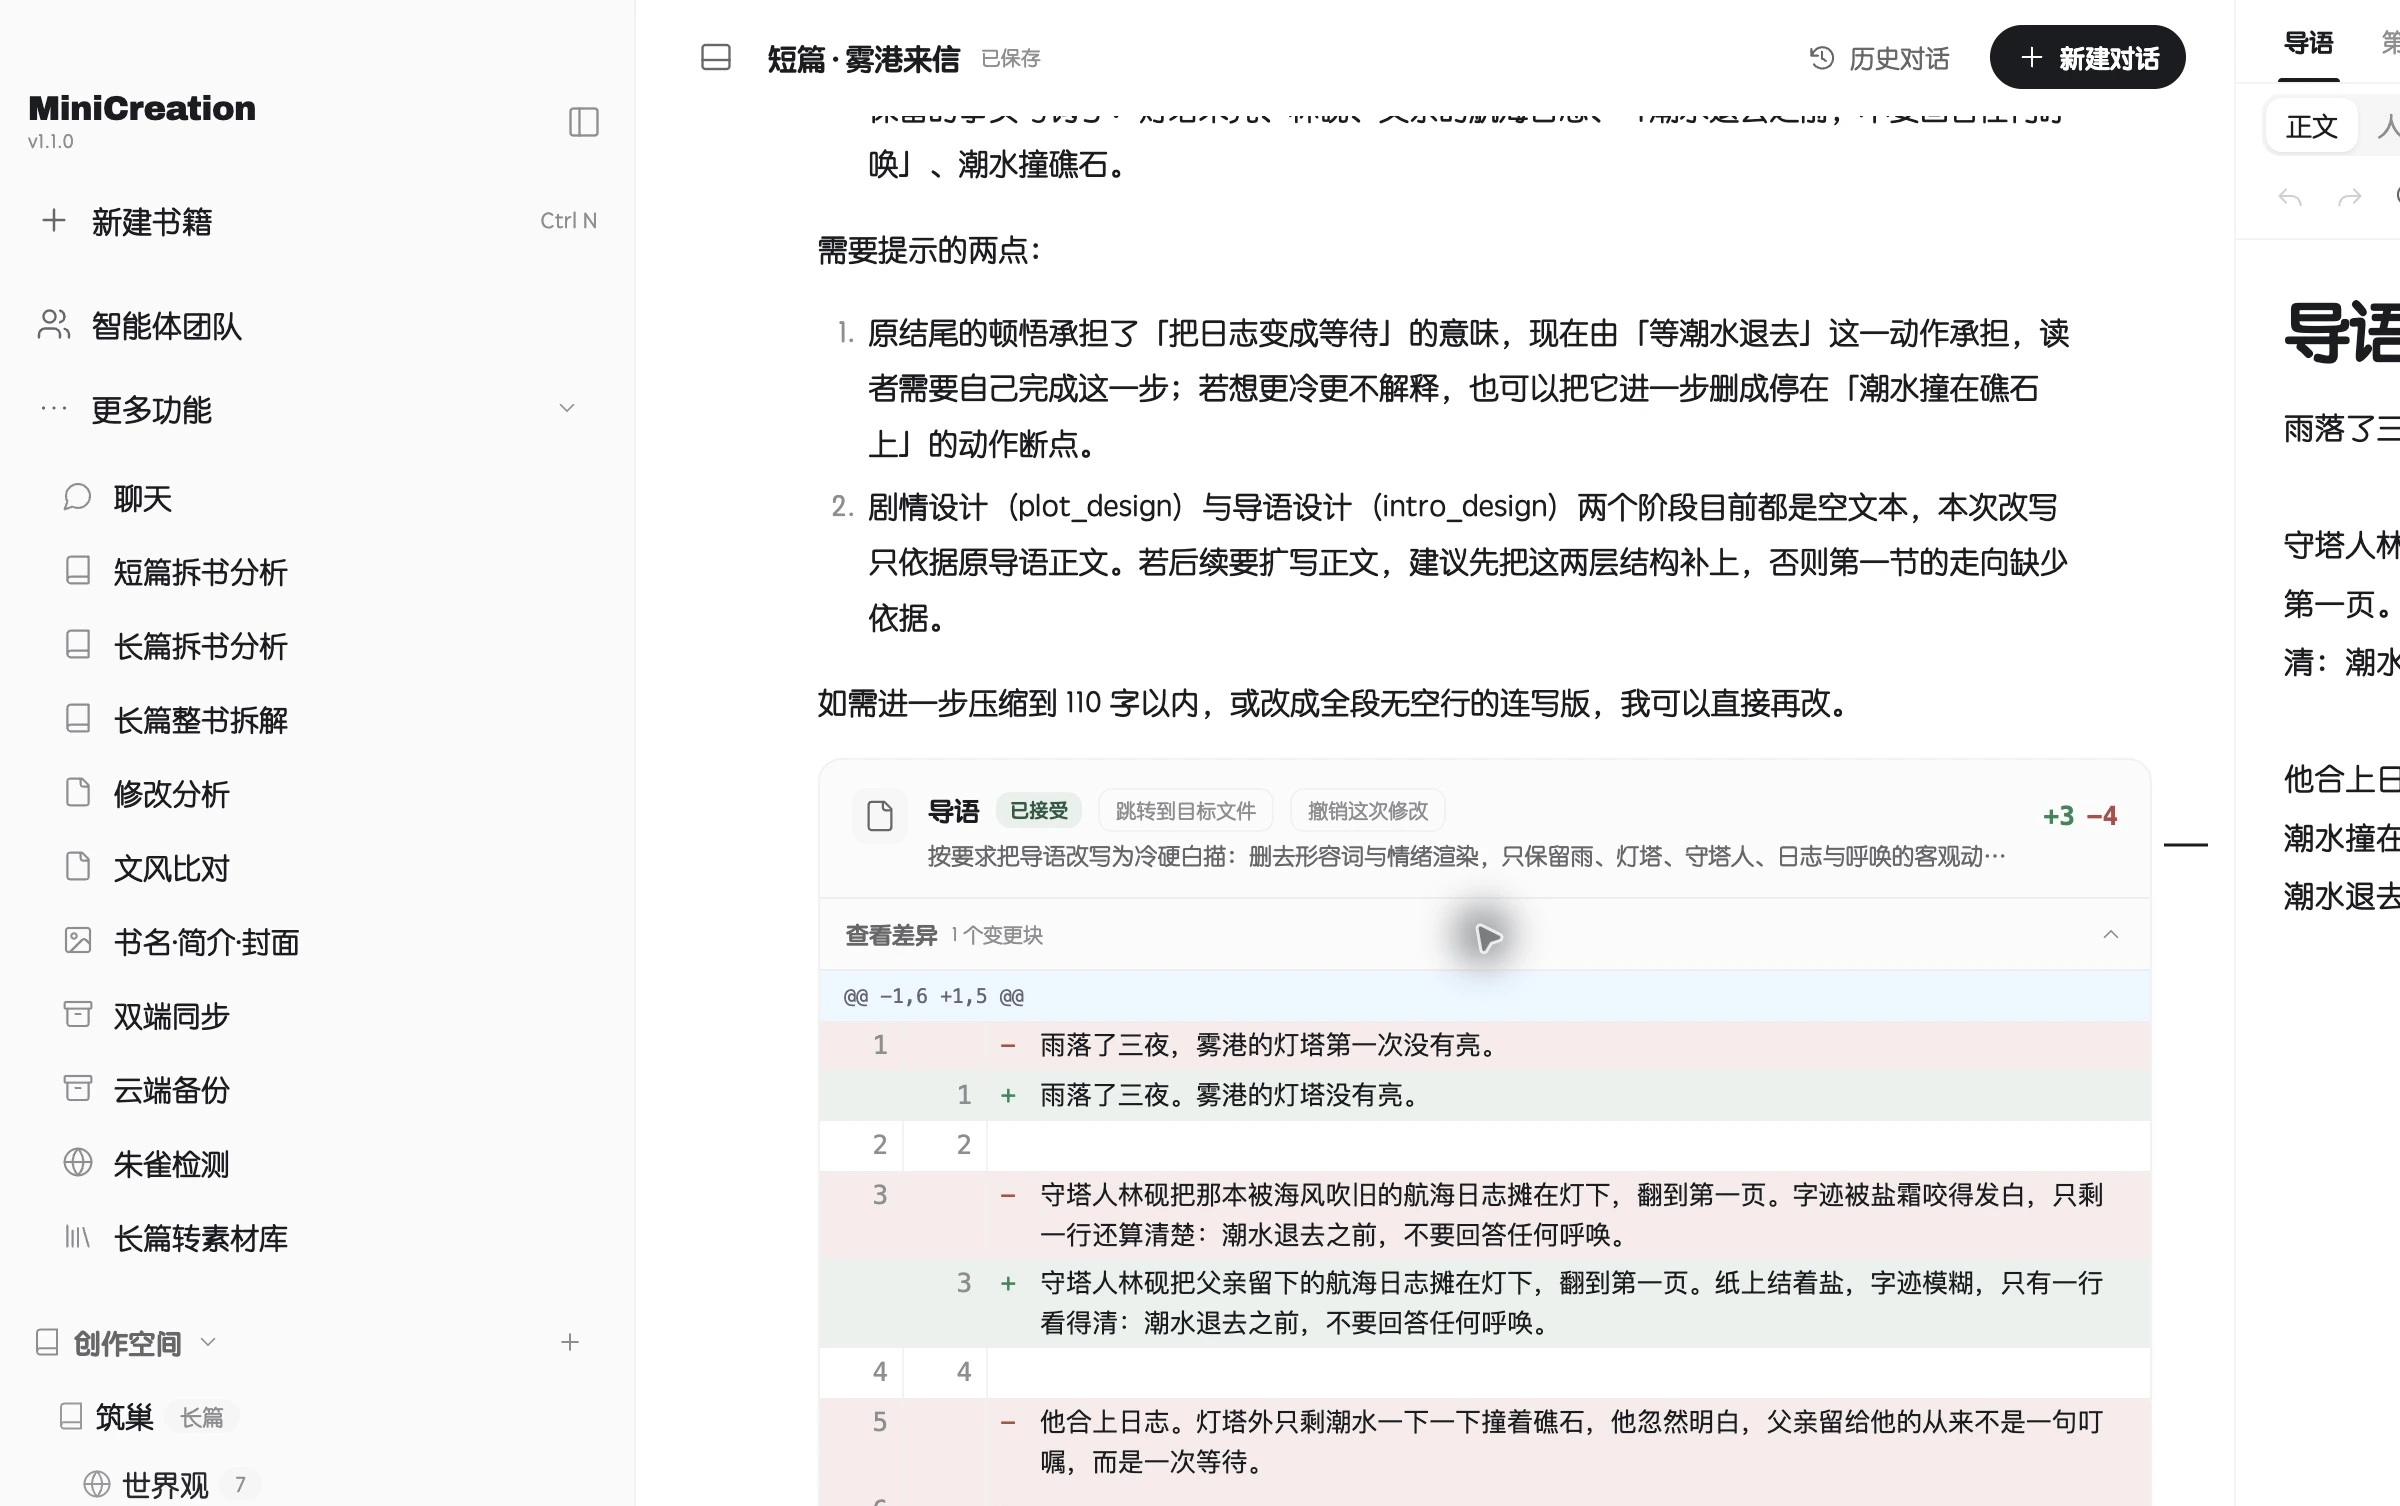The image size is (2400, 1506).
Task: Expand the 更多功能 chevron
Action: (567, 408)
